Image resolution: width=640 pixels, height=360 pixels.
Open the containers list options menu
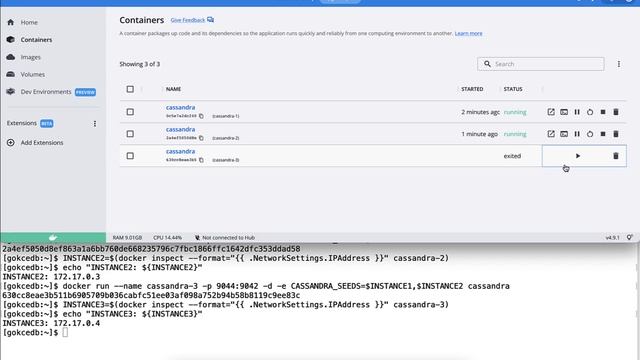(x=619, y=64)
